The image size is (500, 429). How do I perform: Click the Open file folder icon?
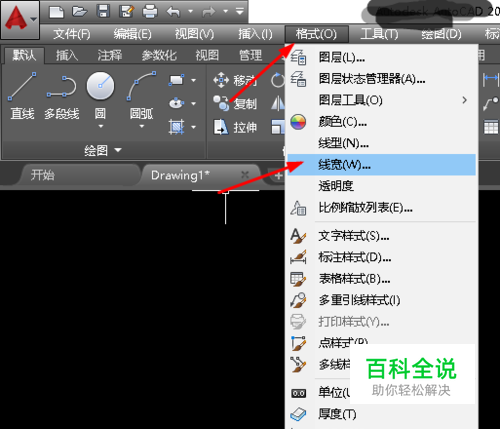pos(80,12)
